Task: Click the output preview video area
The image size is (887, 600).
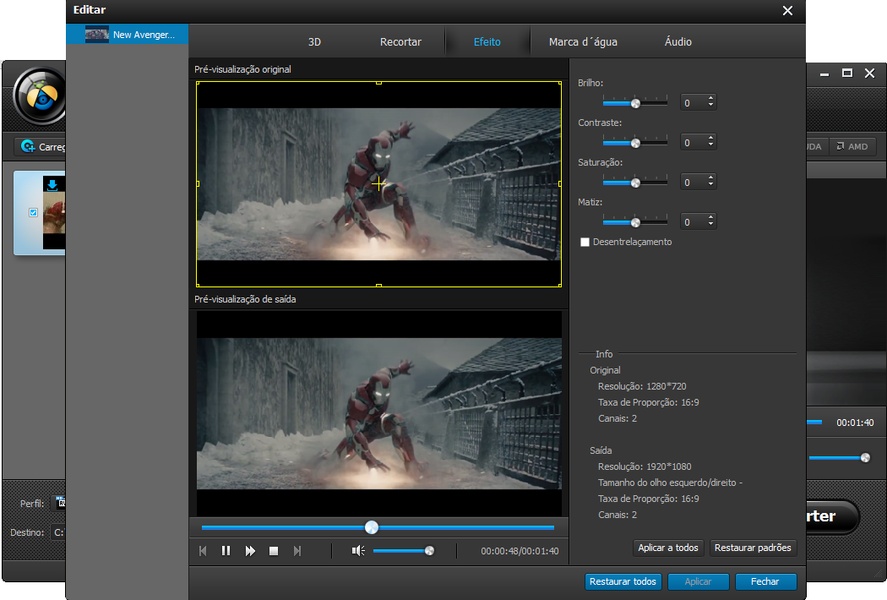Action: coord(379,413)
